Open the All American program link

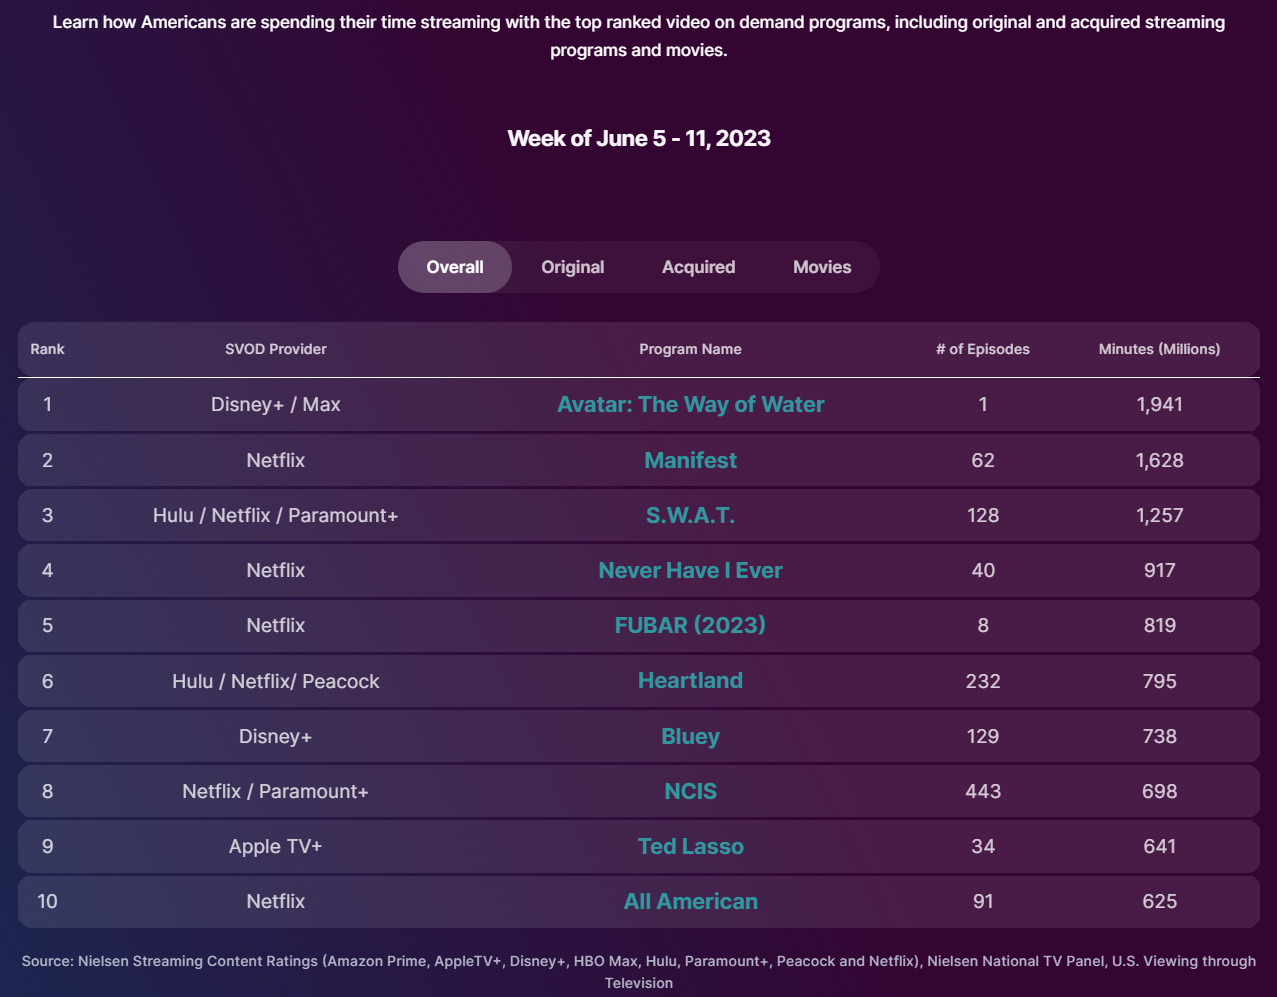pyautogui.click(x=690, y=901)
